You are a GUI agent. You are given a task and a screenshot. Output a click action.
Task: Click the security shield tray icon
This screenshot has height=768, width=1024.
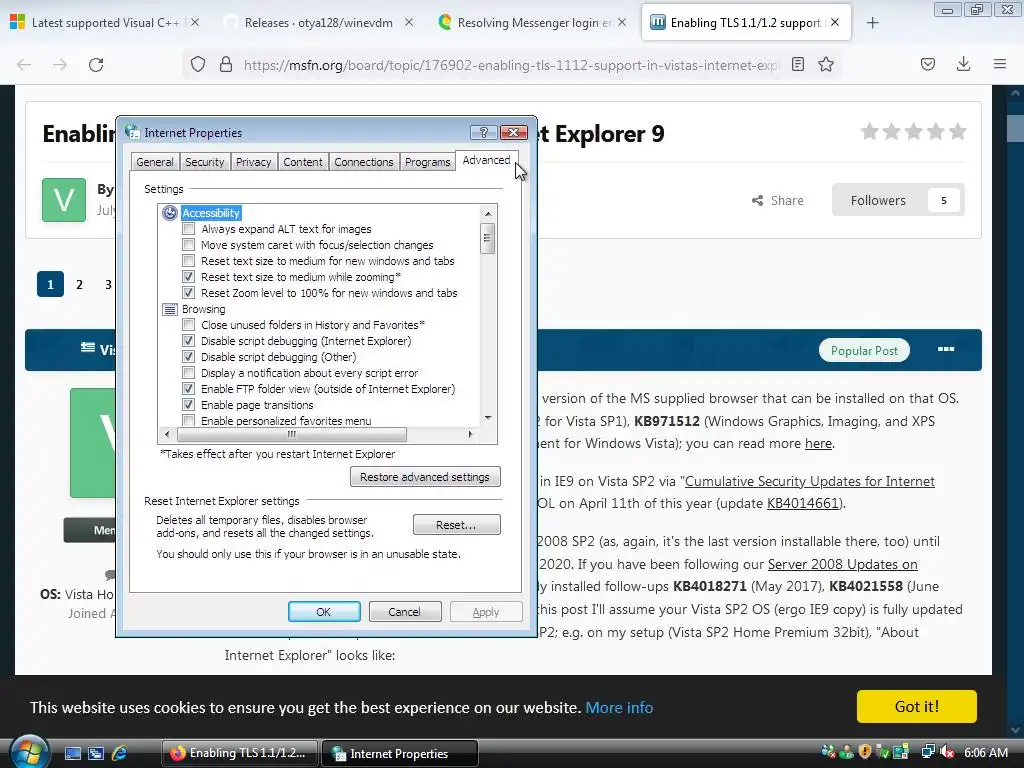pos(865,752)
